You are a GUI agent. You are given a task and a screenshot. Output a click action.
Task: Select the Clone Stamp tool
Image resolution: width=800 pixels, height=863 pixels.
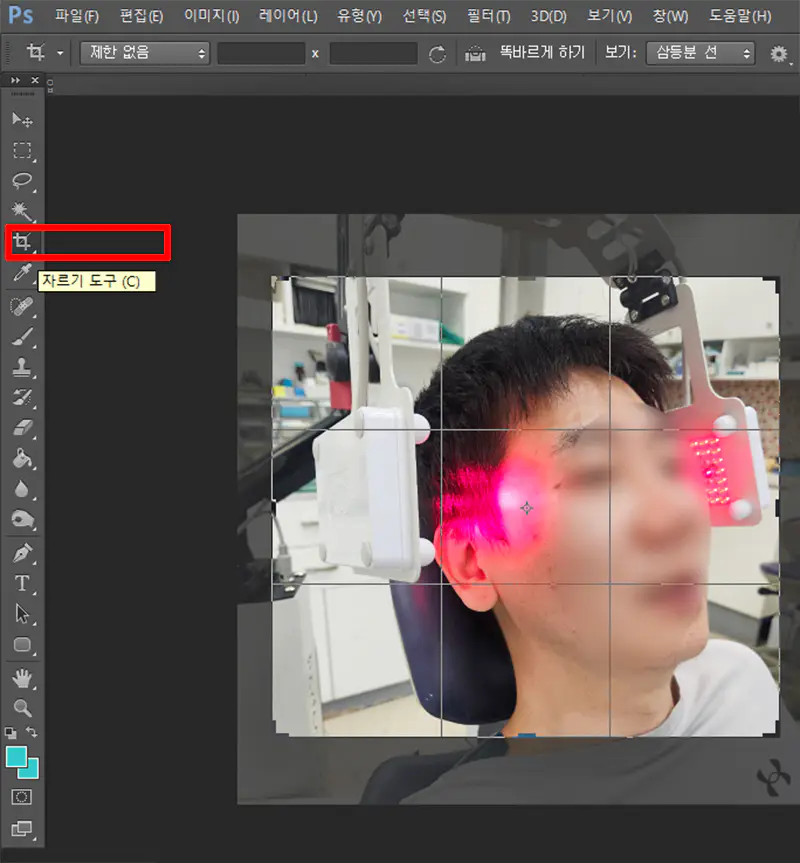point(22,367)
